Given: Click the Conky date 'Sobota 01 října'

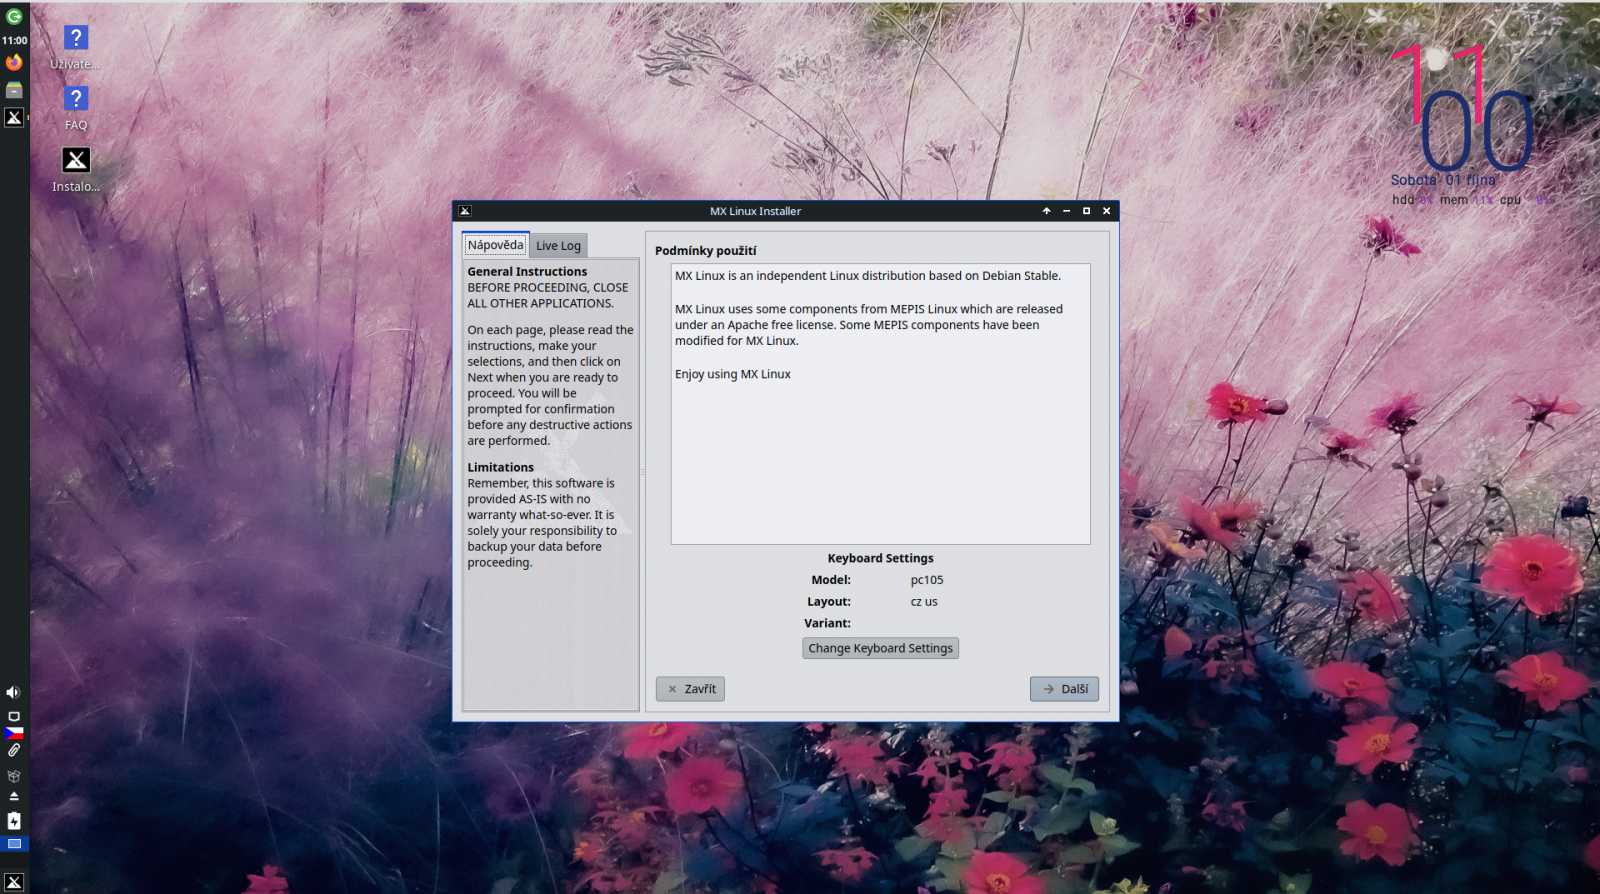Looking at the screenshot, I should pos(1443,180).
